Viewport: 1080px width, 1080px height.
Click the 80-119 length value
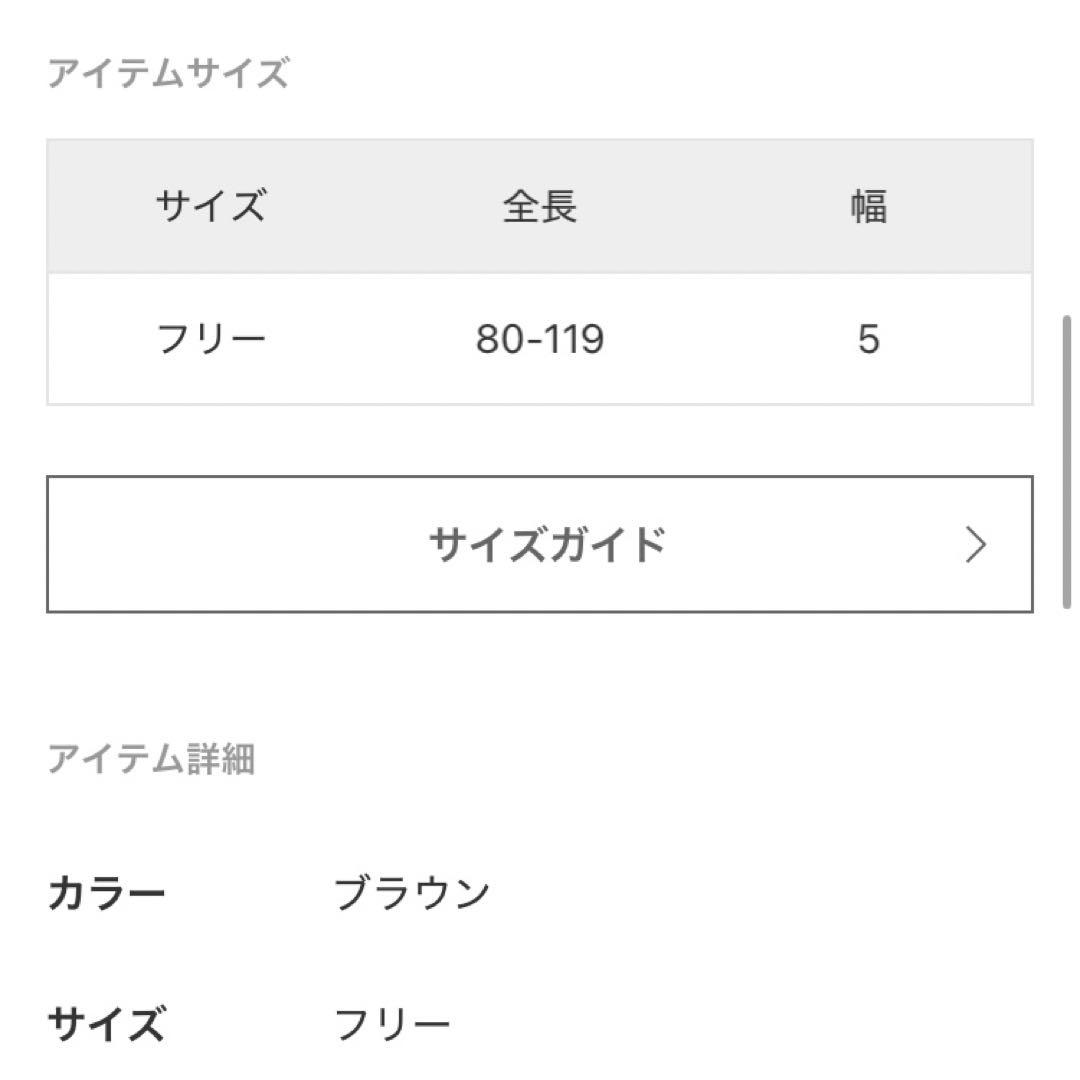pos(540,339)
